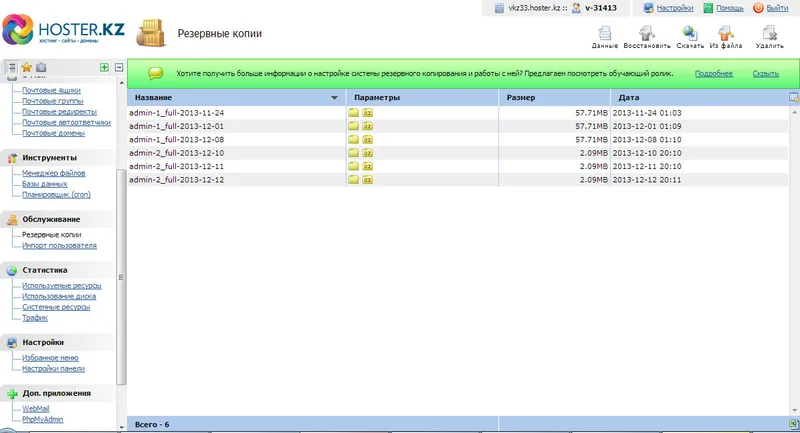This screenshot has height=433, width=800.
Task: Open Системные ресурсы menu item
Action: click(56, 308)
